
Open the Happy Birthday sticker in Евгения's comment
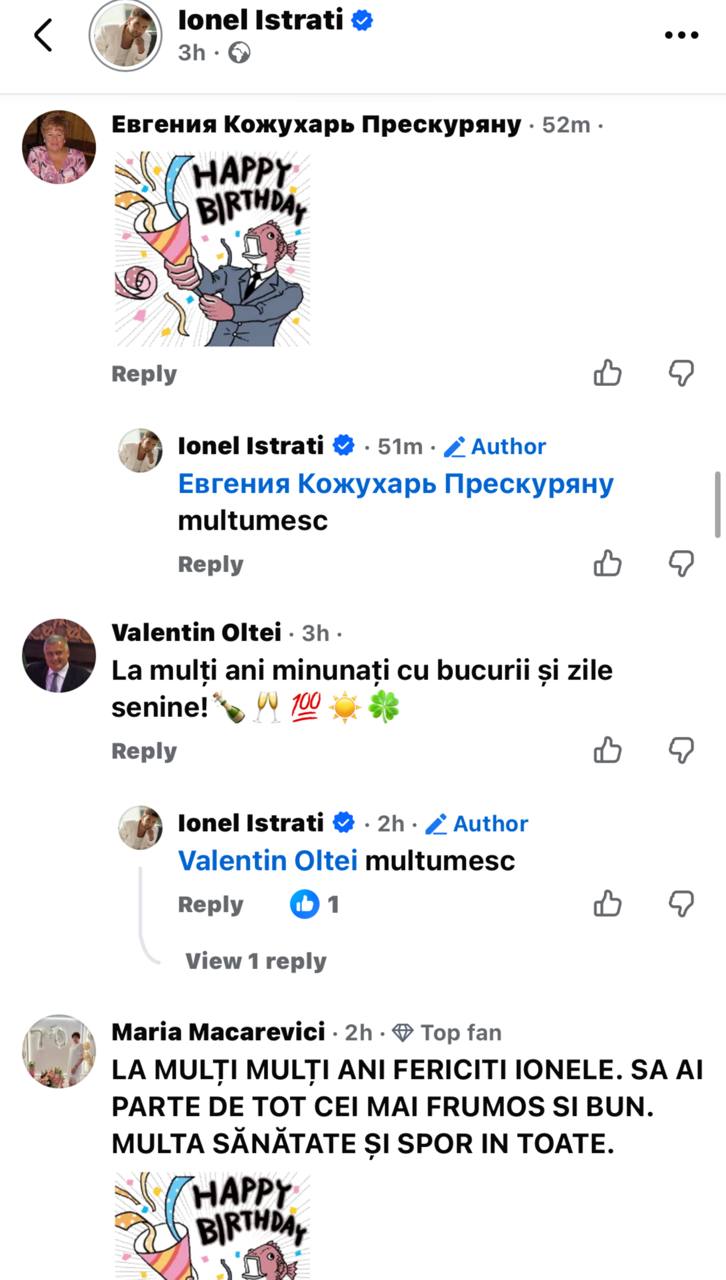[211, 249]
